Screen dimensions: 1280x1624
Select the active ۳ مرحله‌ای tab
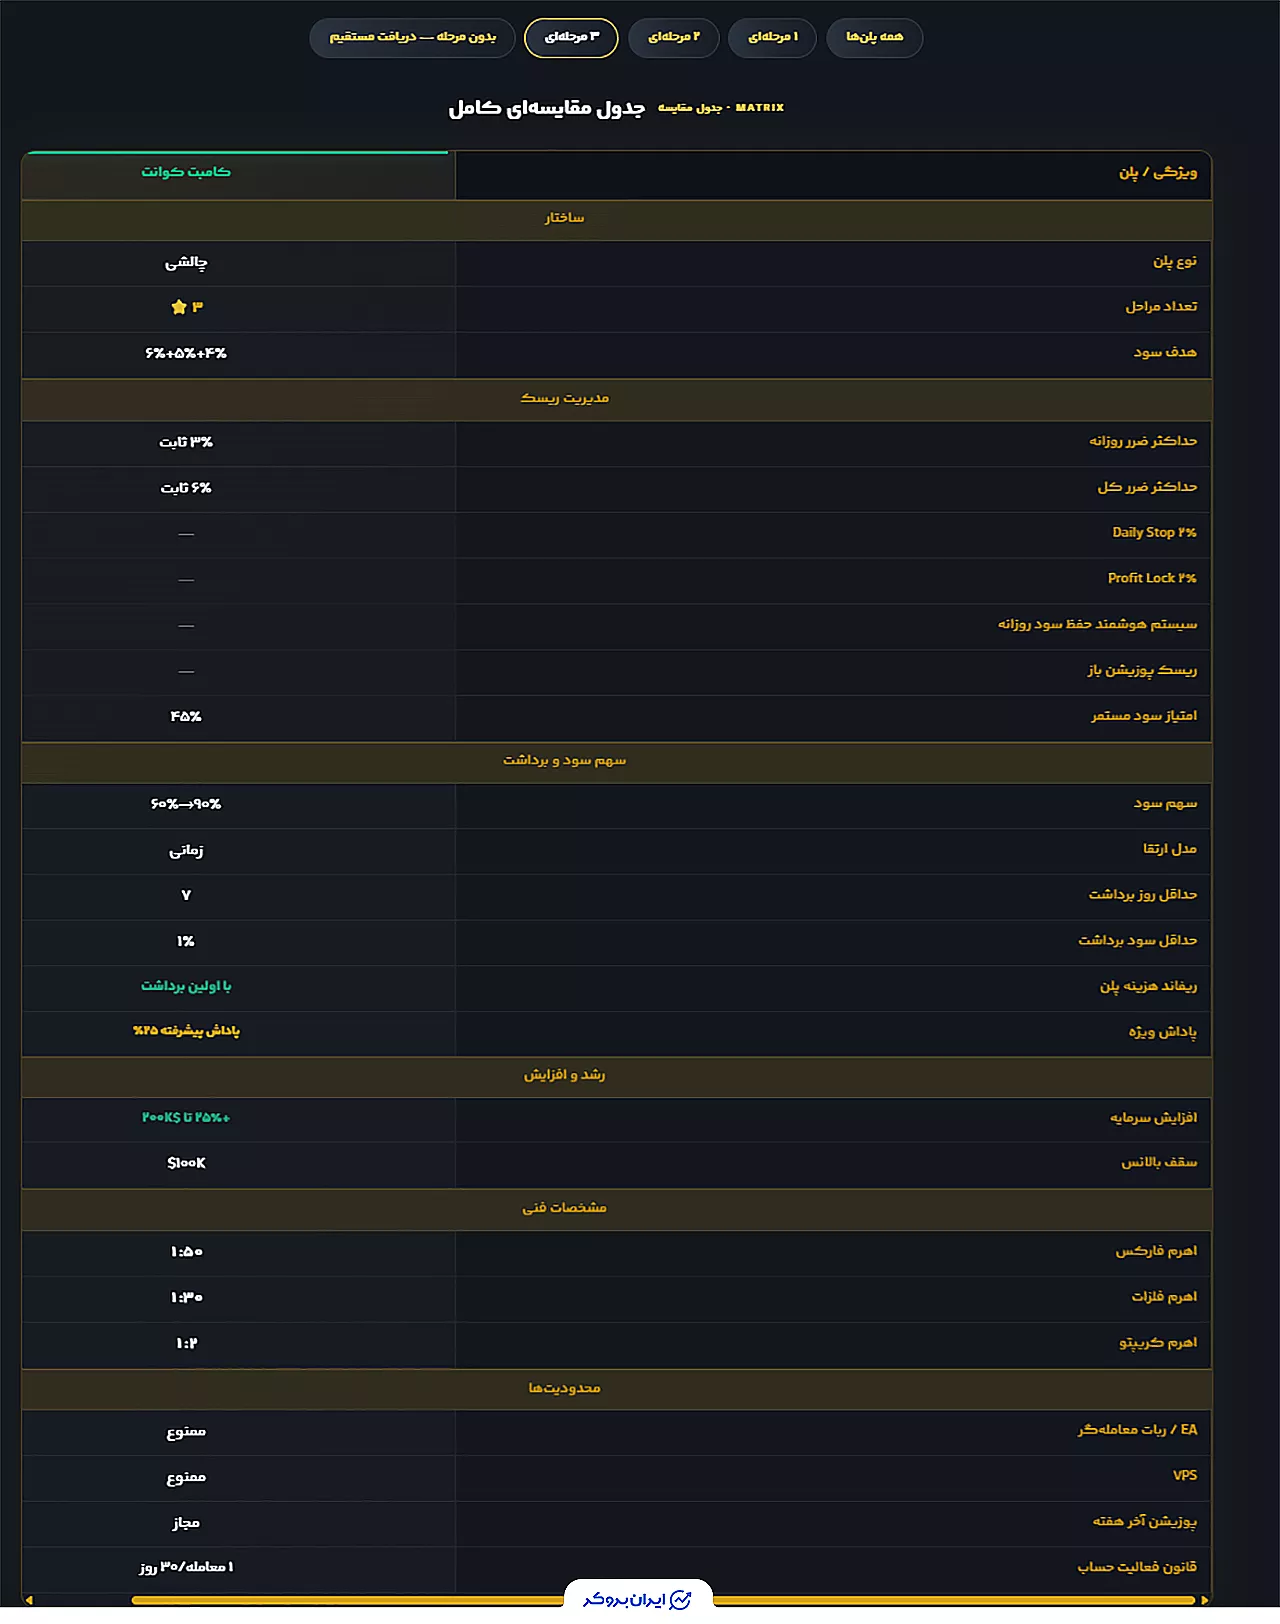[571, 37]
